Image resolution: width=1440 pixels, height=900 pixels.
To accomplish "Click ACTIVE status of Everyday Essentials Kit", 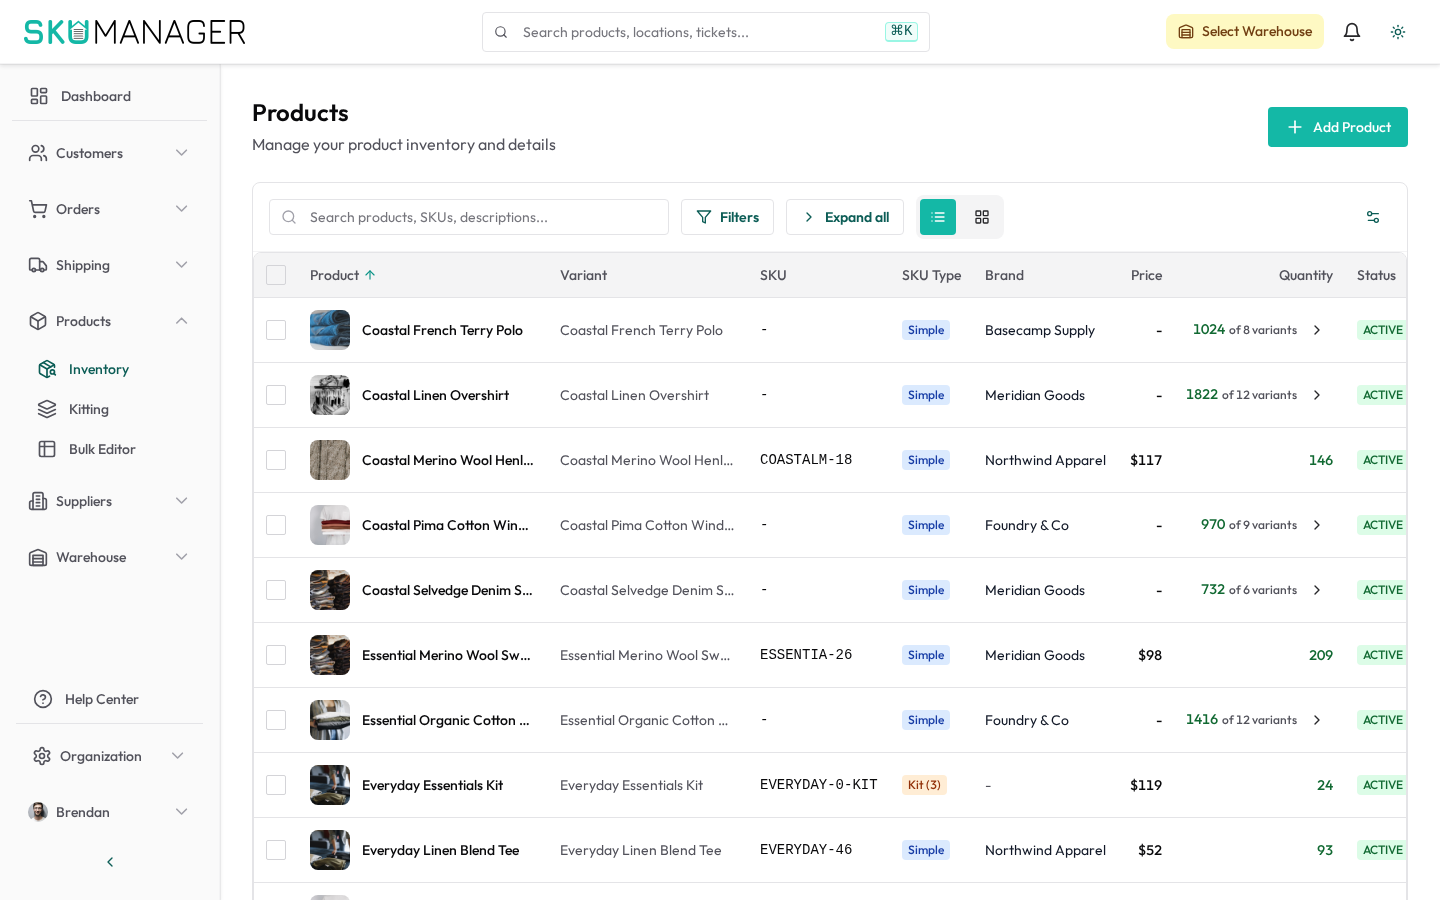I will point(1382,785).
